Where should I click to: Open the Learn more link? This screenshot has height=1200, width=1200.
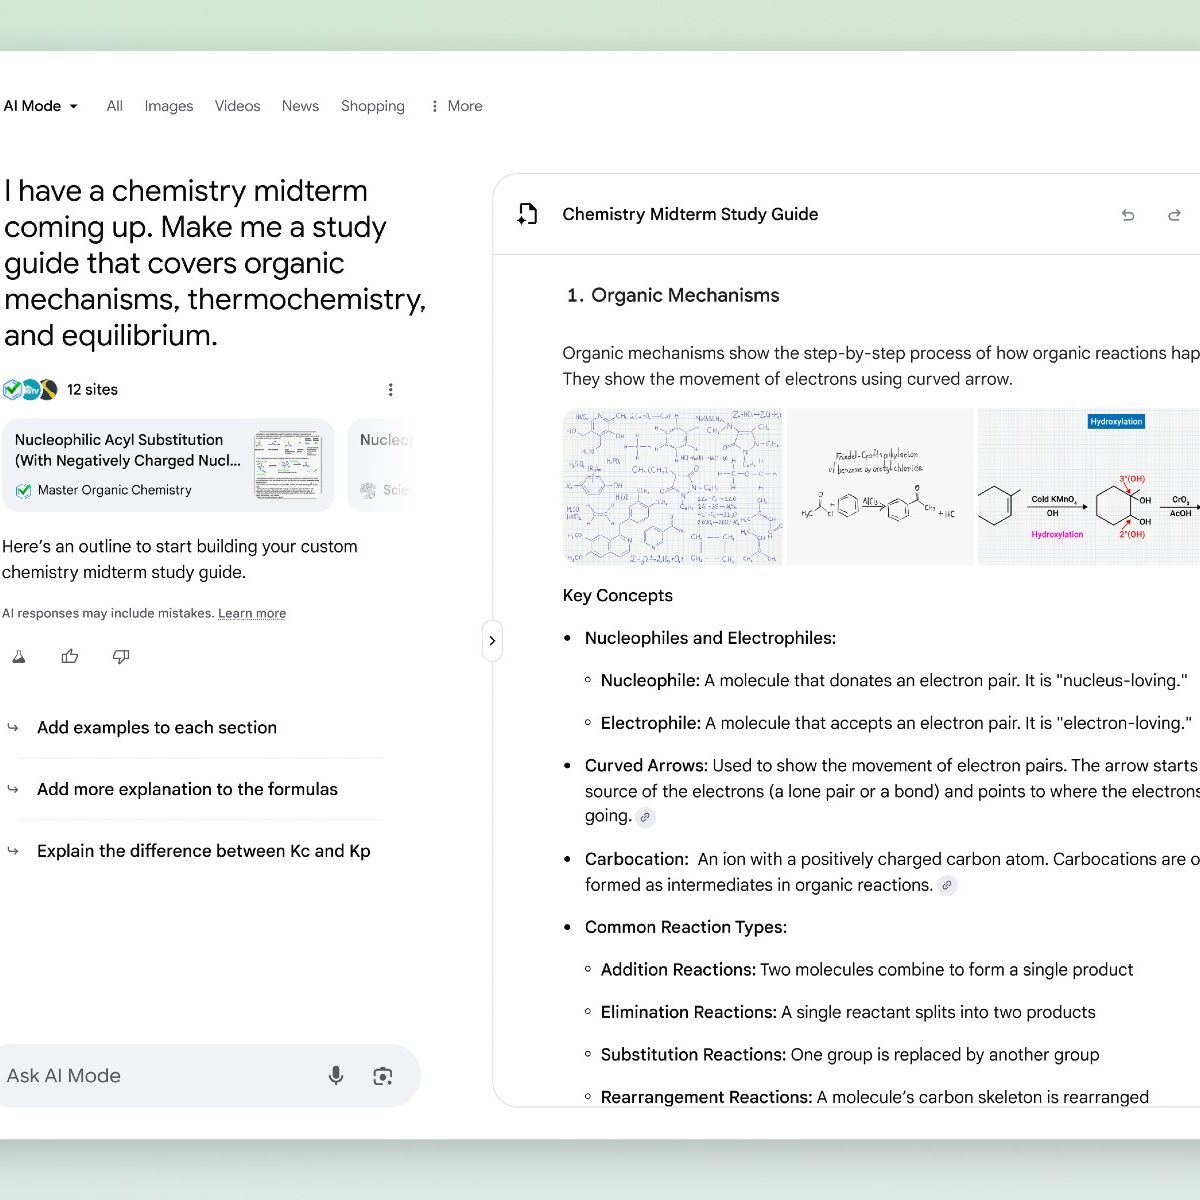(252, 614)
